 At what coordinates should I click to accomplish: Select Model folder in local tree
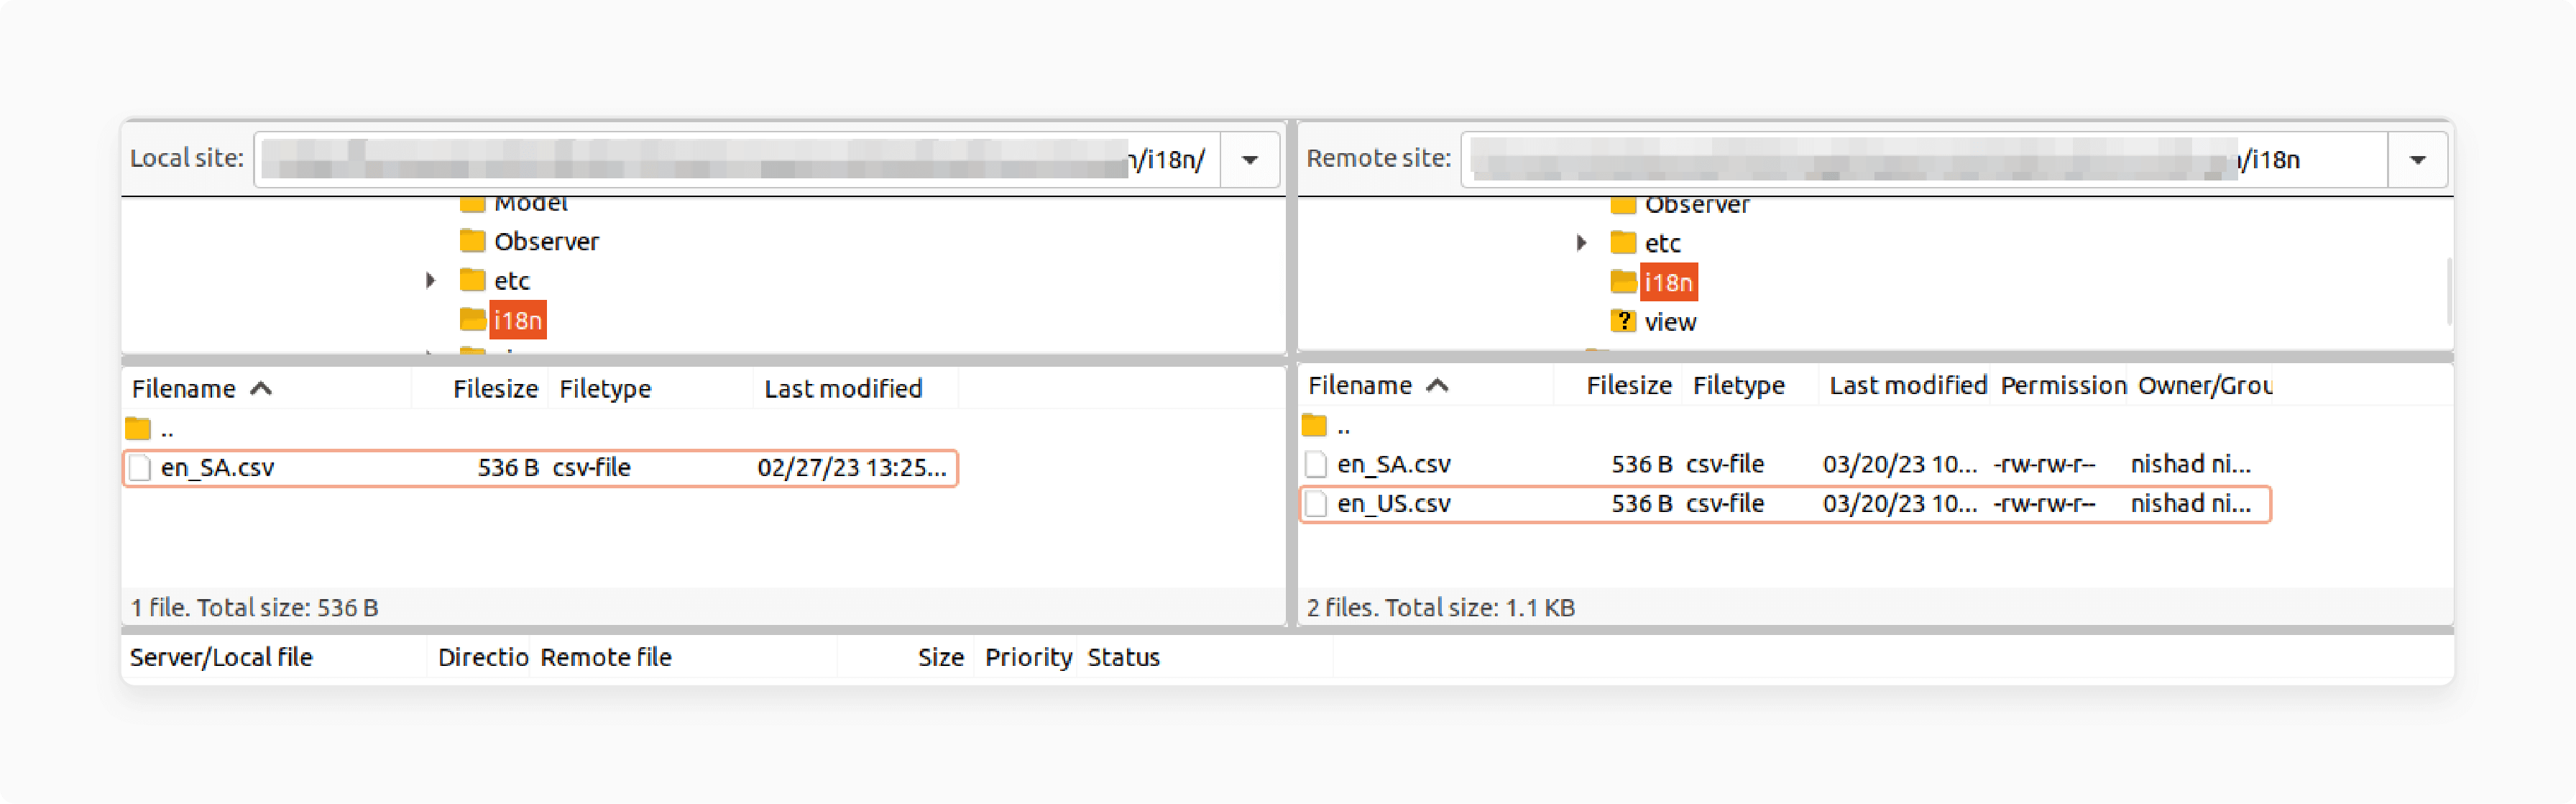click(x=531, y=204)
